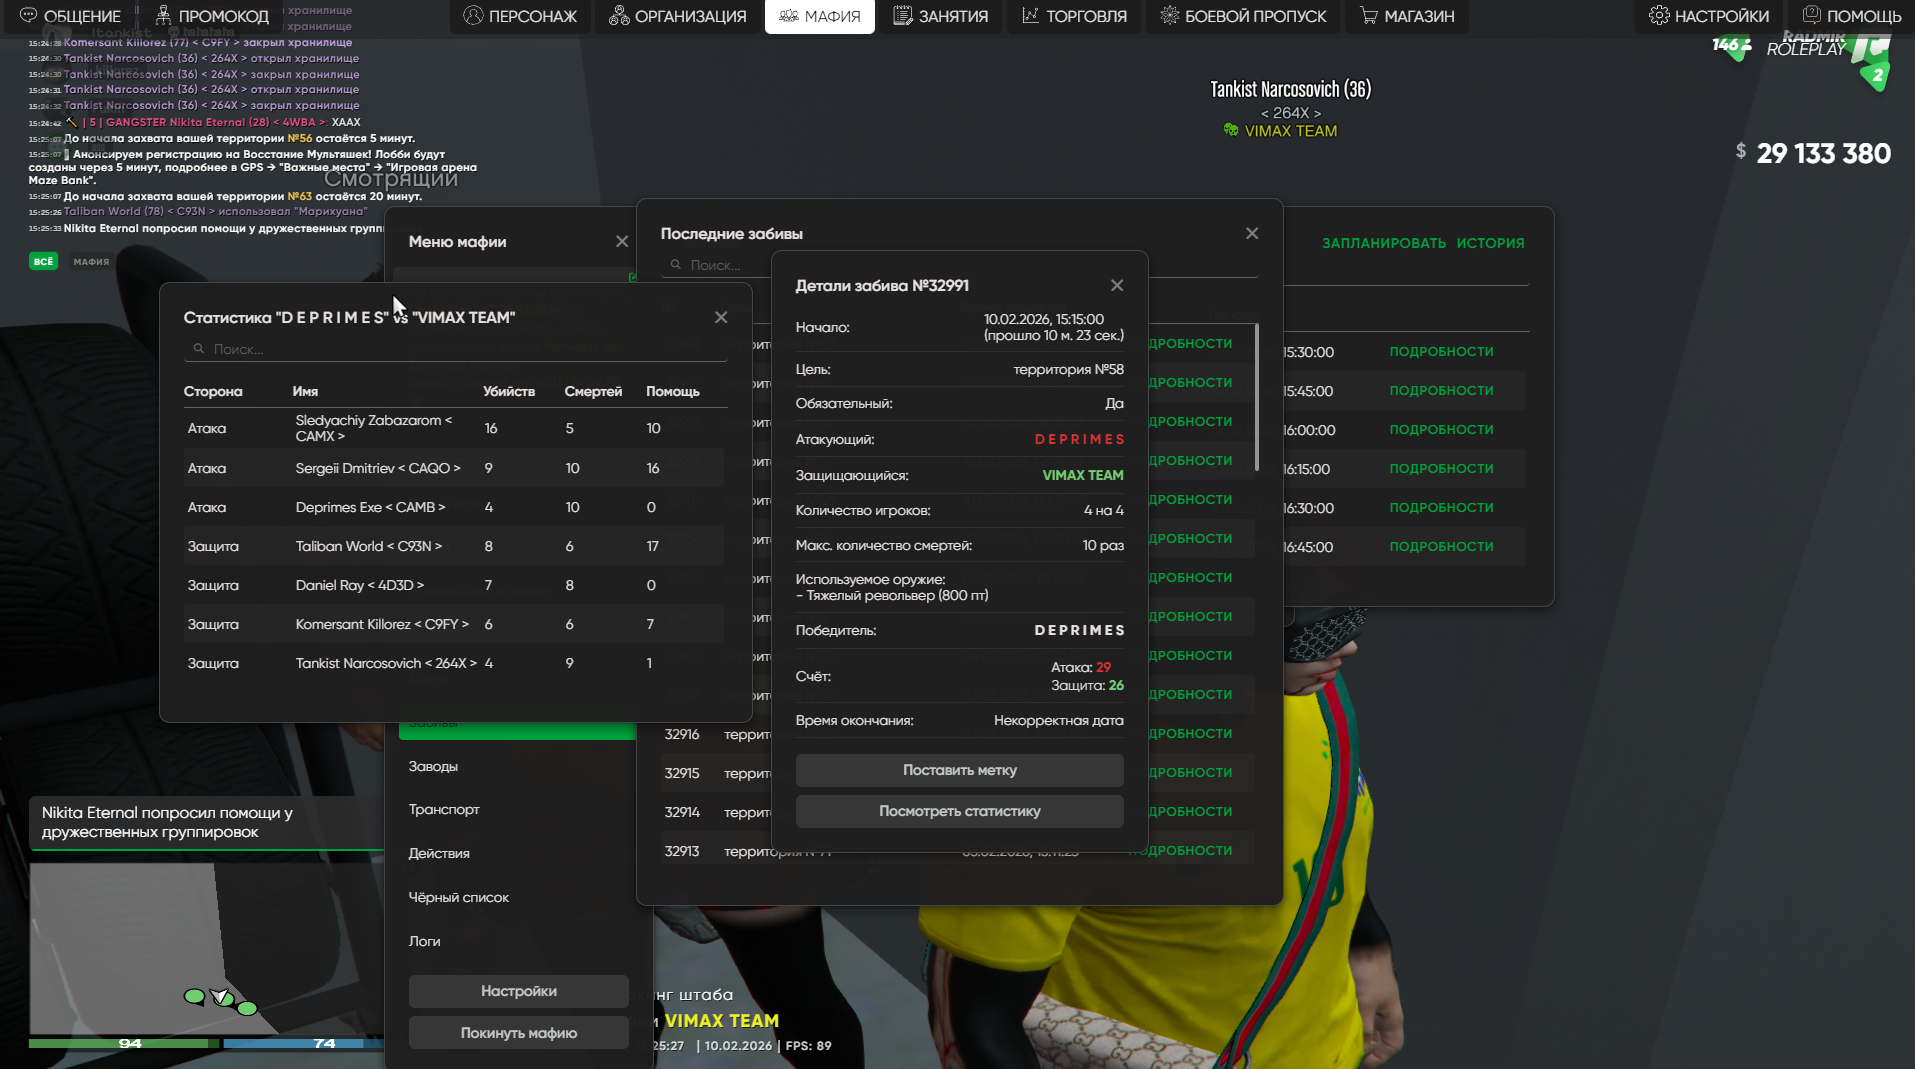Click the Покинуть мафию button

tap(519, 1033)
